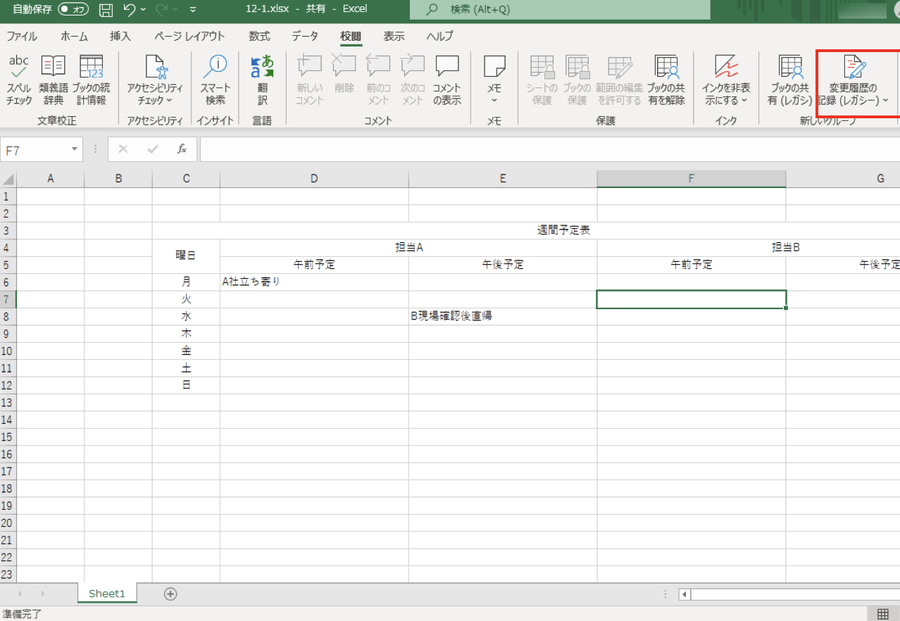Click Unshare Workbook (ブックの共有を解除)

(666, 80)
